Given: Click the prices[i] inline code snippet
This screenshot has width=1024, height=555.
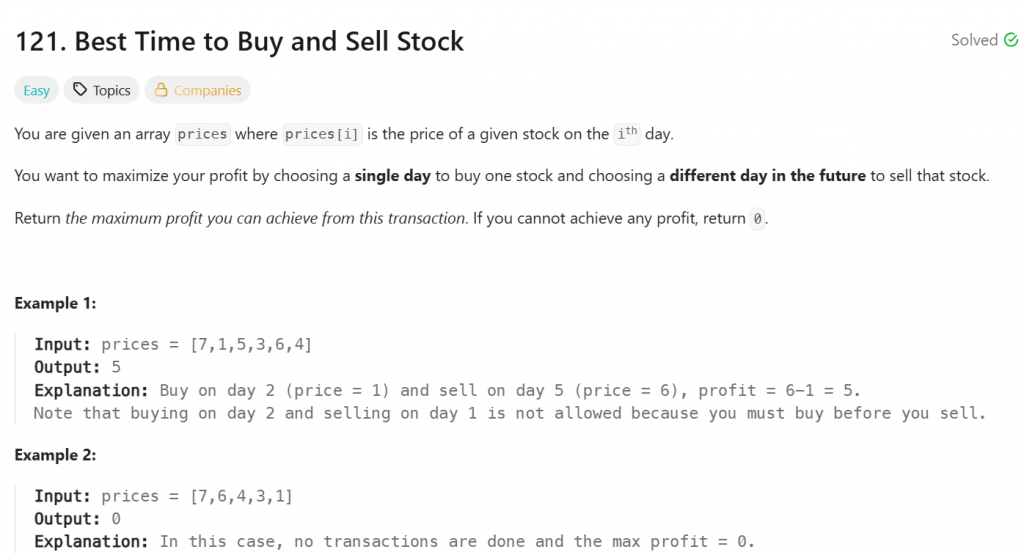Looking at the screenshot, I should [322, 134].
